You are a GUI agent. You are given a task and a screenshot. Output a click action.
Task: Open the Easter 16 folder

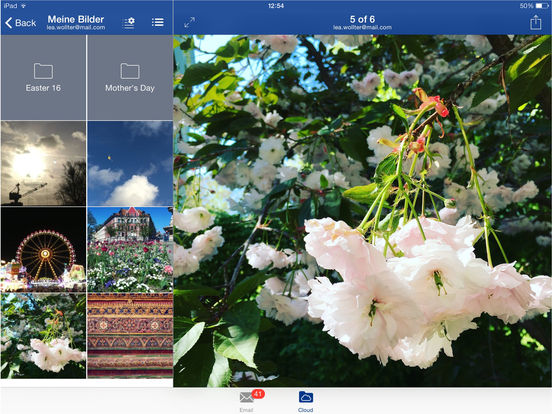point(43,78)
